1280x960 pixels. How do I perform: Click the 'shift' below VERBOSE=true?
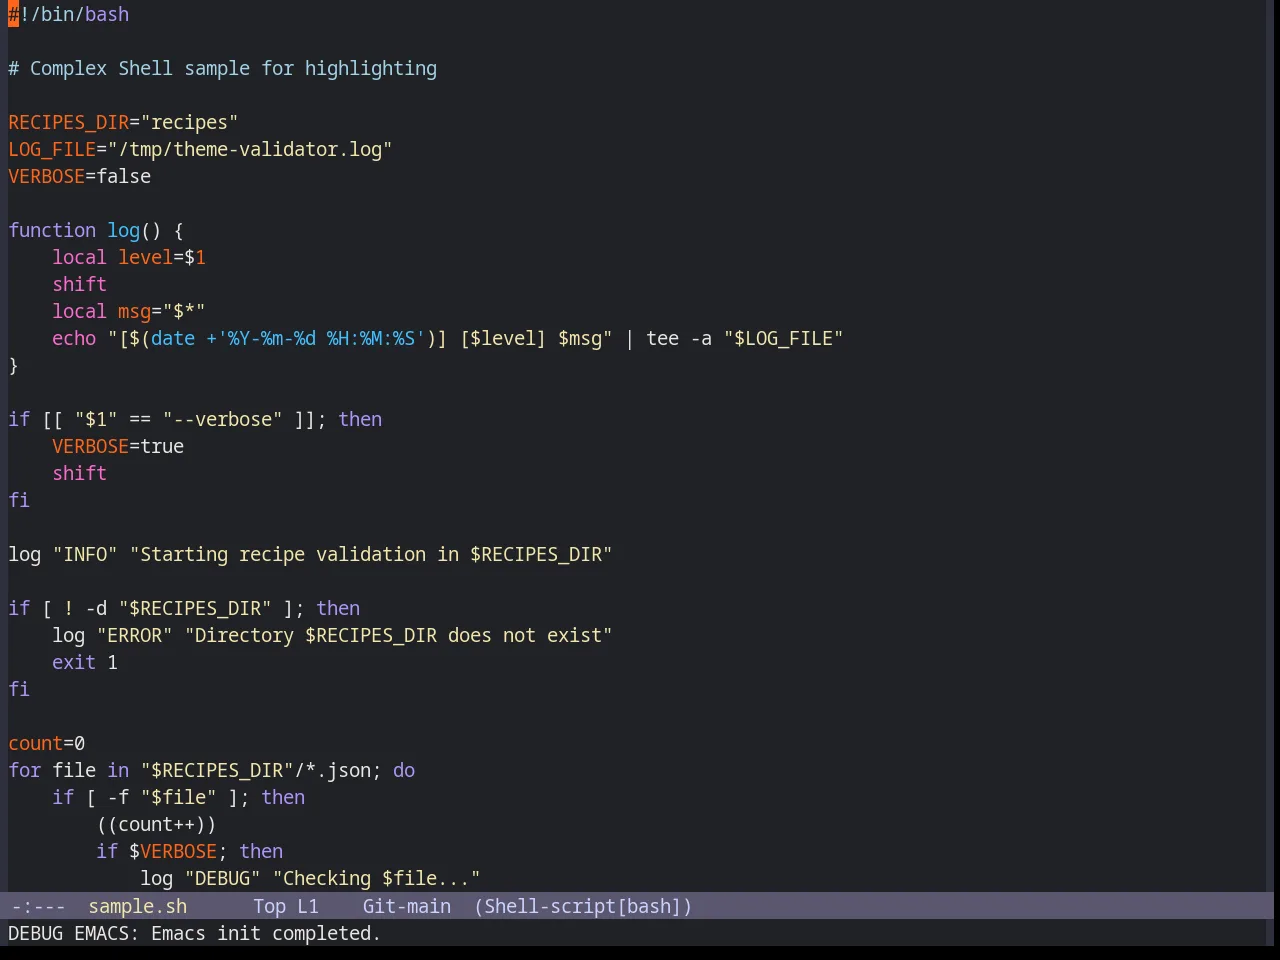pos(79,474)
